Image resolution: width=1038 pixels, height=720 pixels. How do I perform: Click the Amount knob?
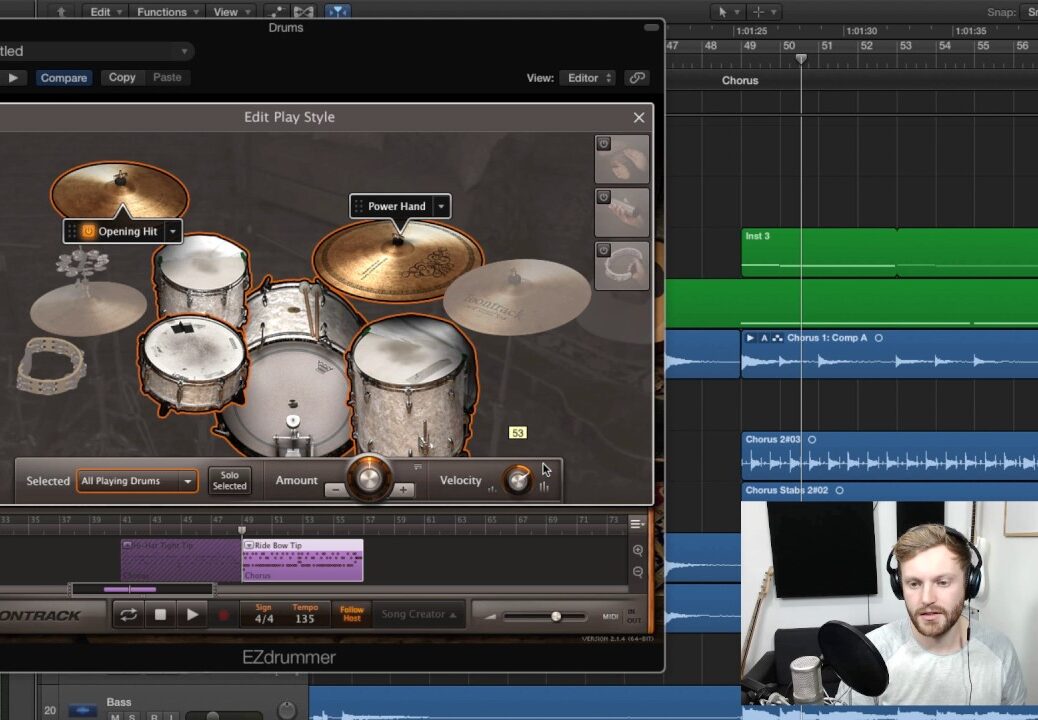[x=369, y=477]
